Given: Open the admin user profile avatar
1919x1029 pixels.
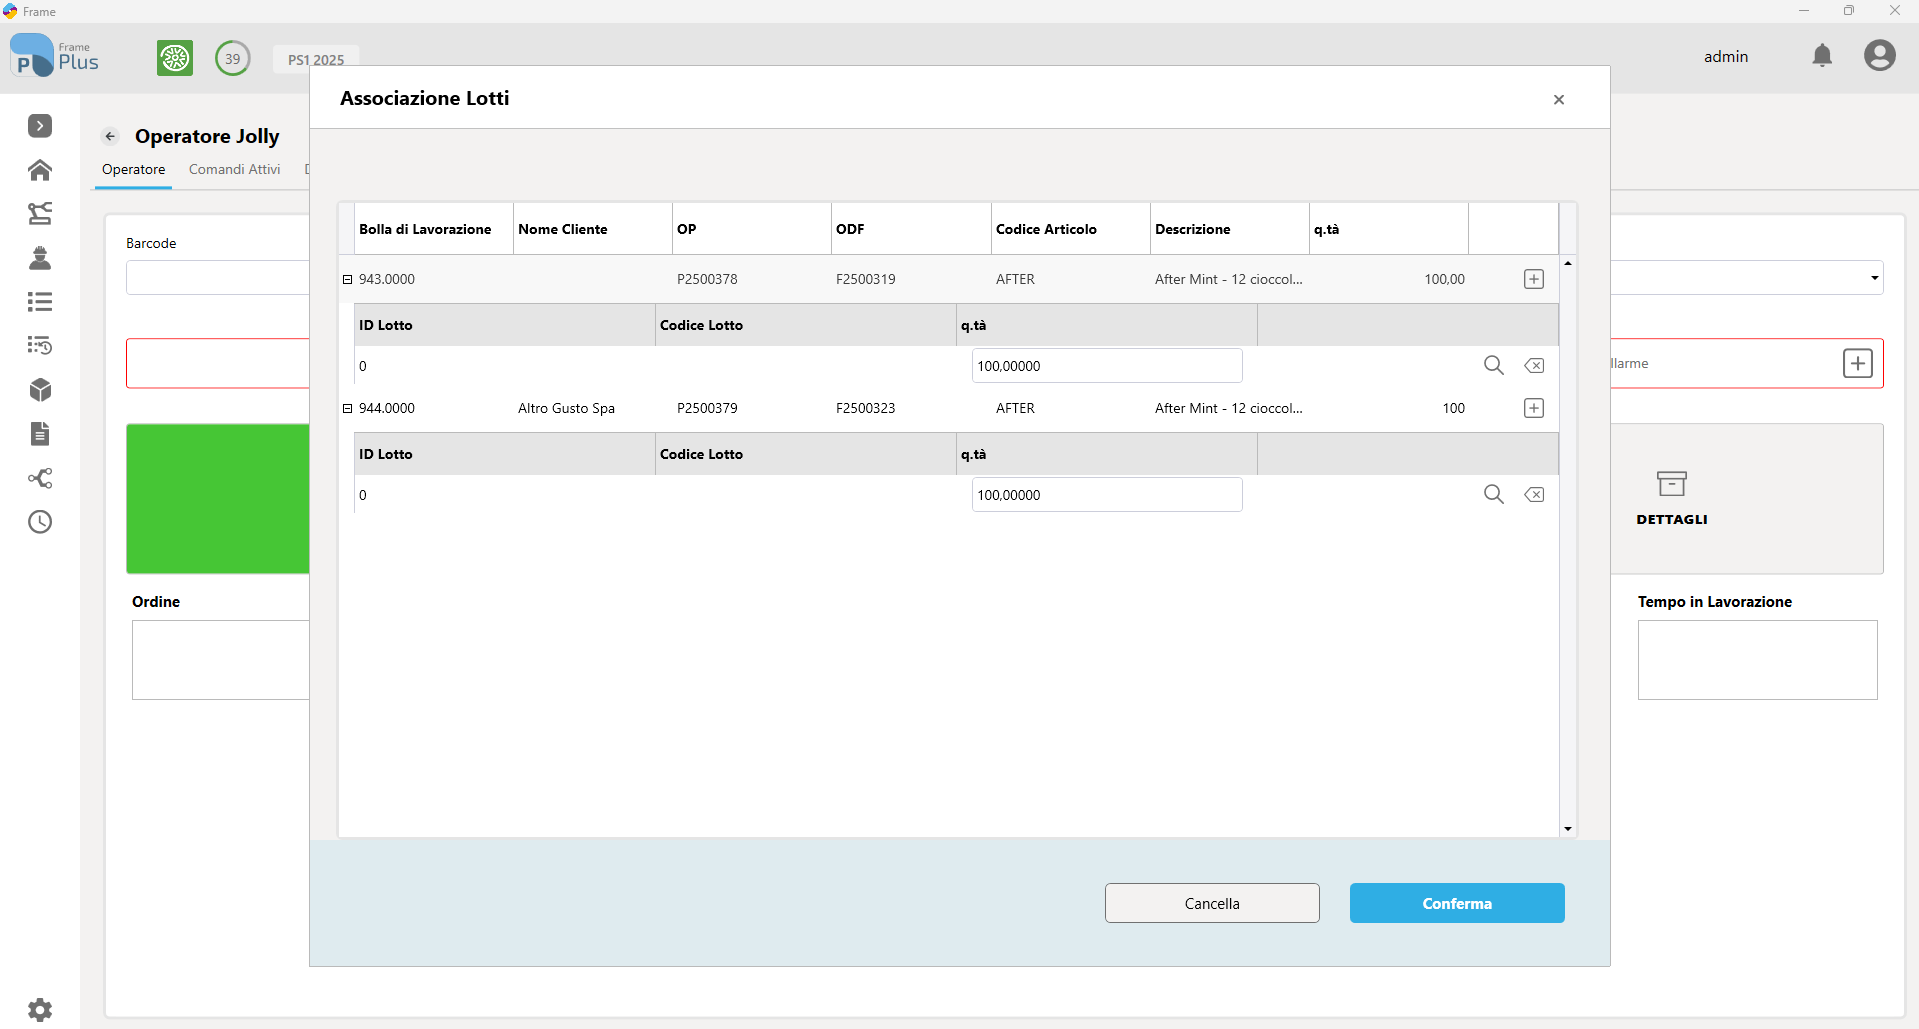Looking at the screenshot, I should pyautogui.click(x=1880, y=56).
